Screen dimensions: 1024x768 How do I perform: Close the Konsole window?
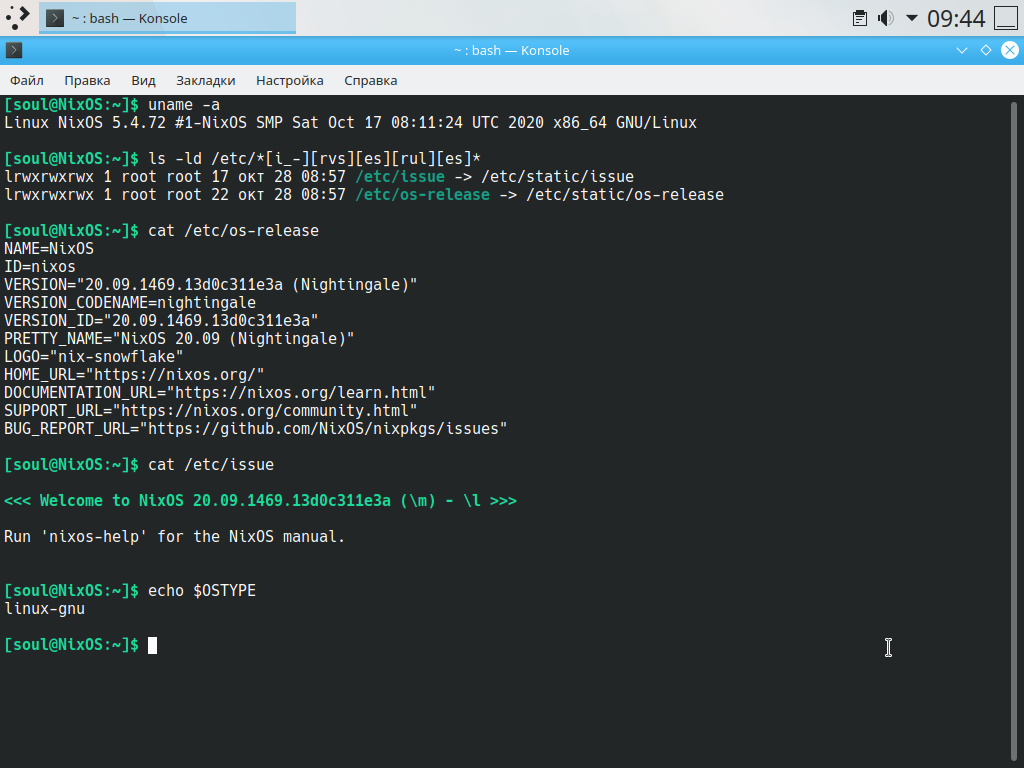[1010, 50]
